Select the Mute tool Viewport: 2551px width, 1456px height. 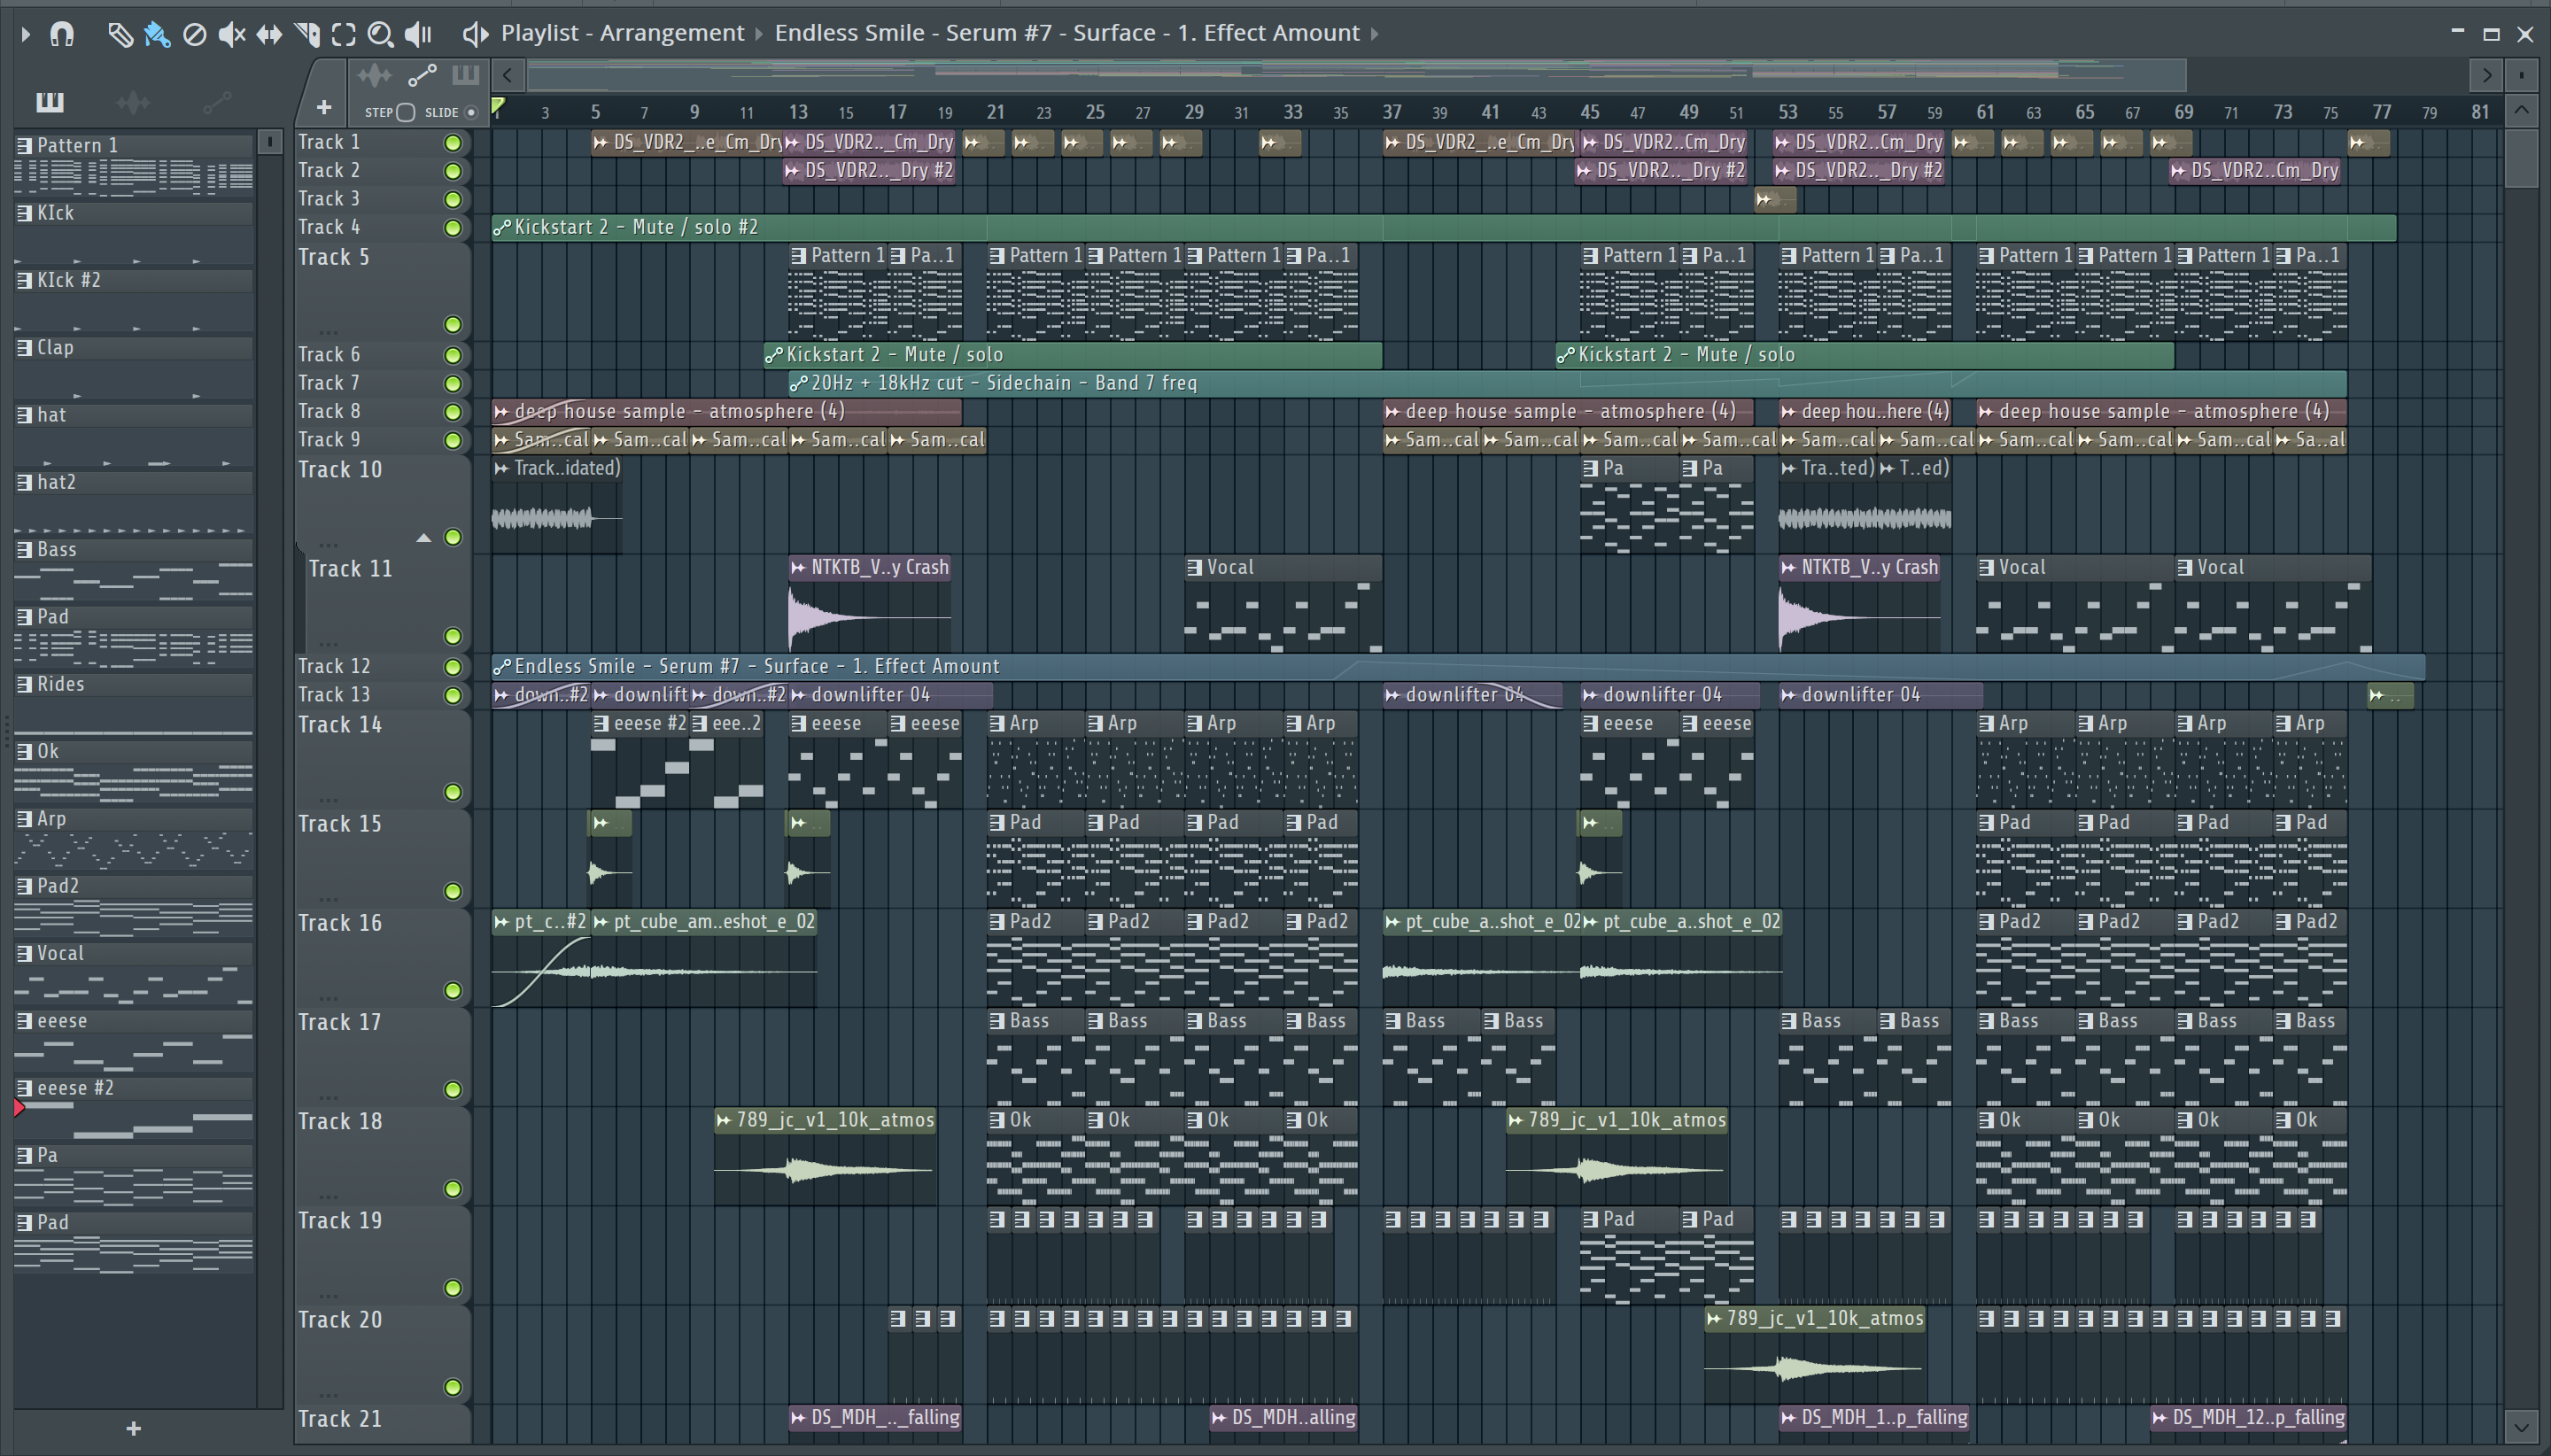[x=232, y=34]
